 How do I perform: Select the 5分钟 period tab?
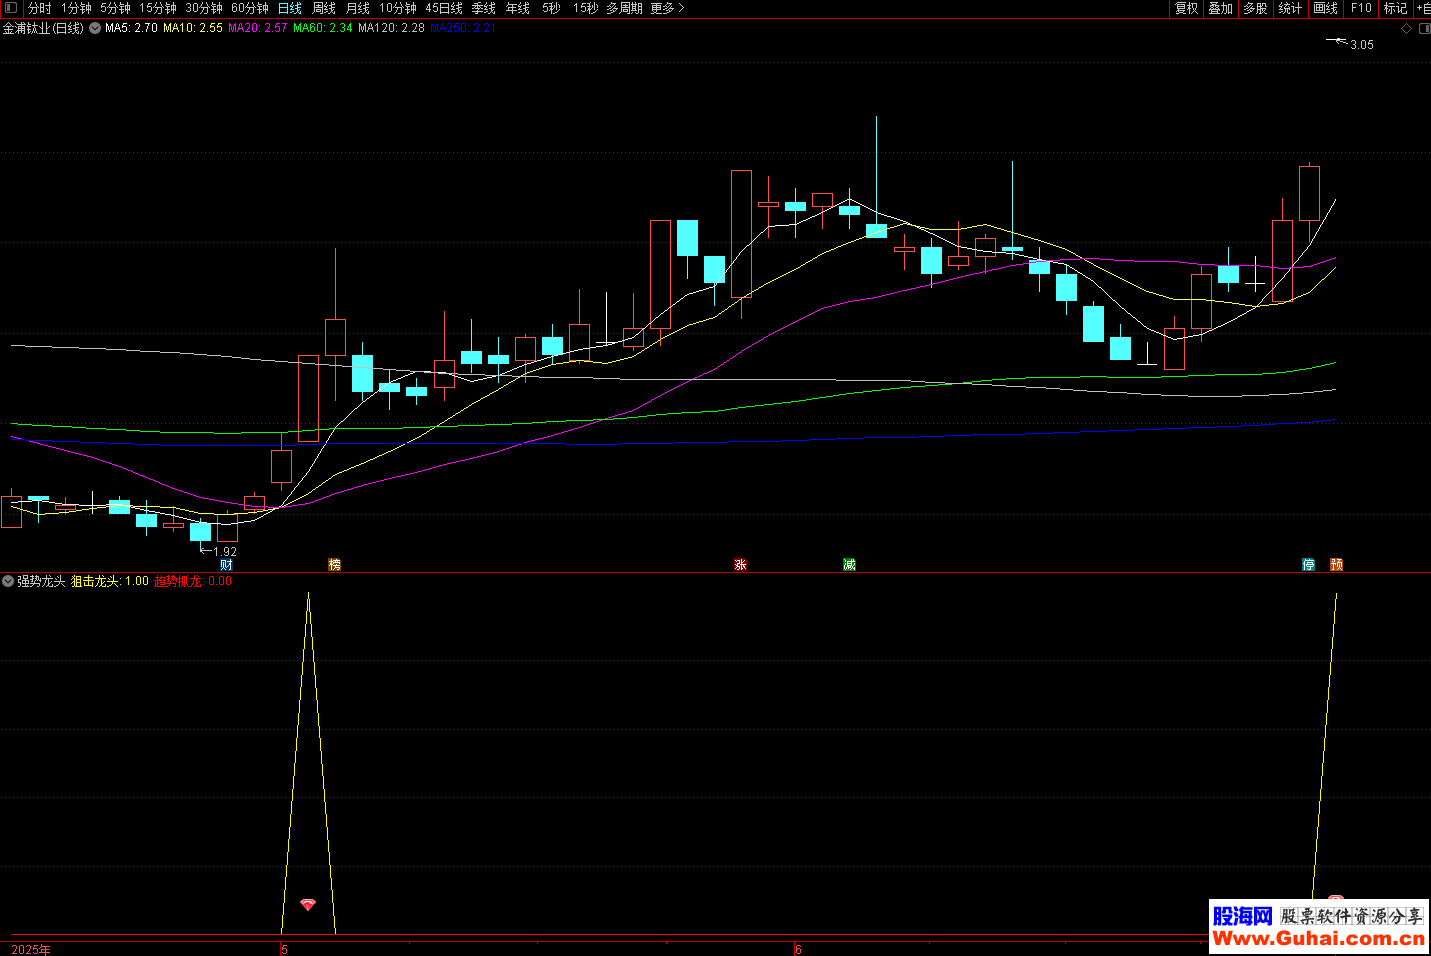click(115, 8)
